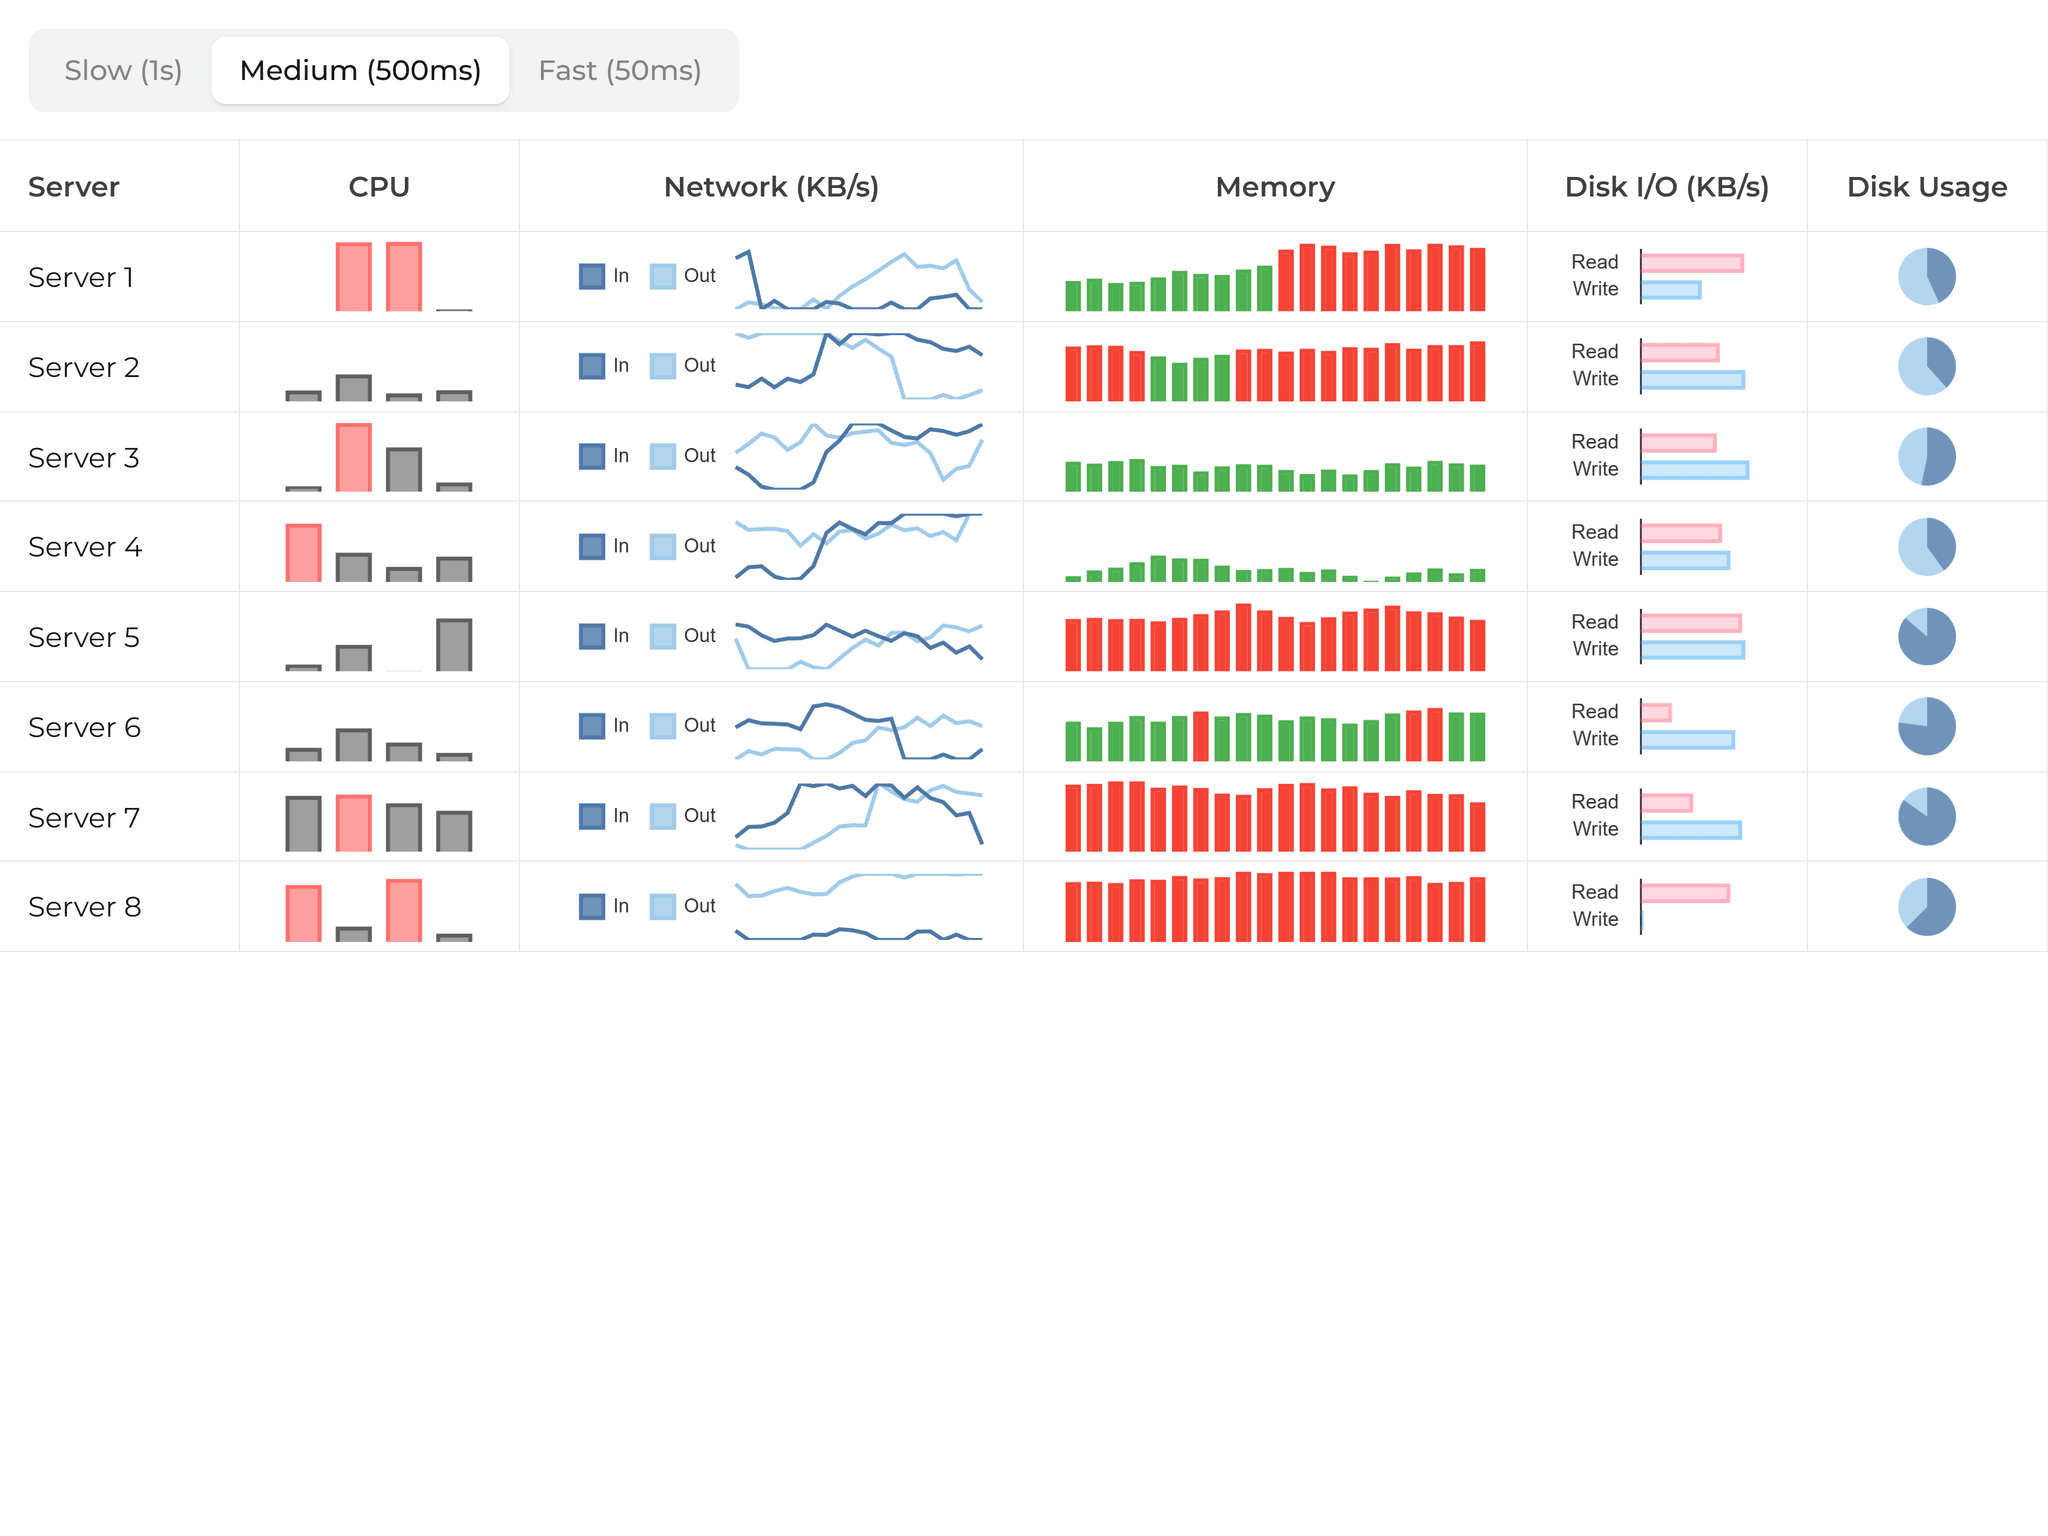Toggle the Out legend swatch for Server 8

click(x=662, y=906)
